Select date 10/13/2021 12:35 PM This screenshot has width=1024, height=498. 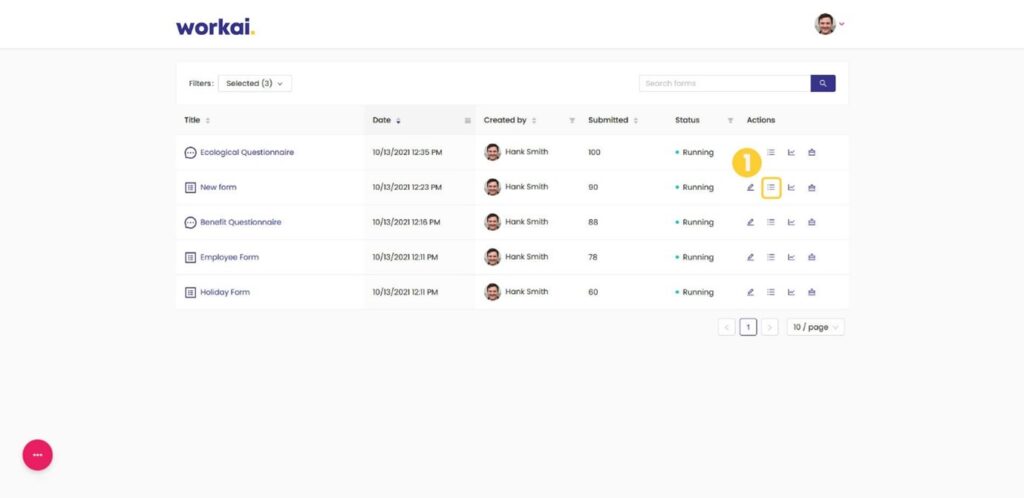407,152
